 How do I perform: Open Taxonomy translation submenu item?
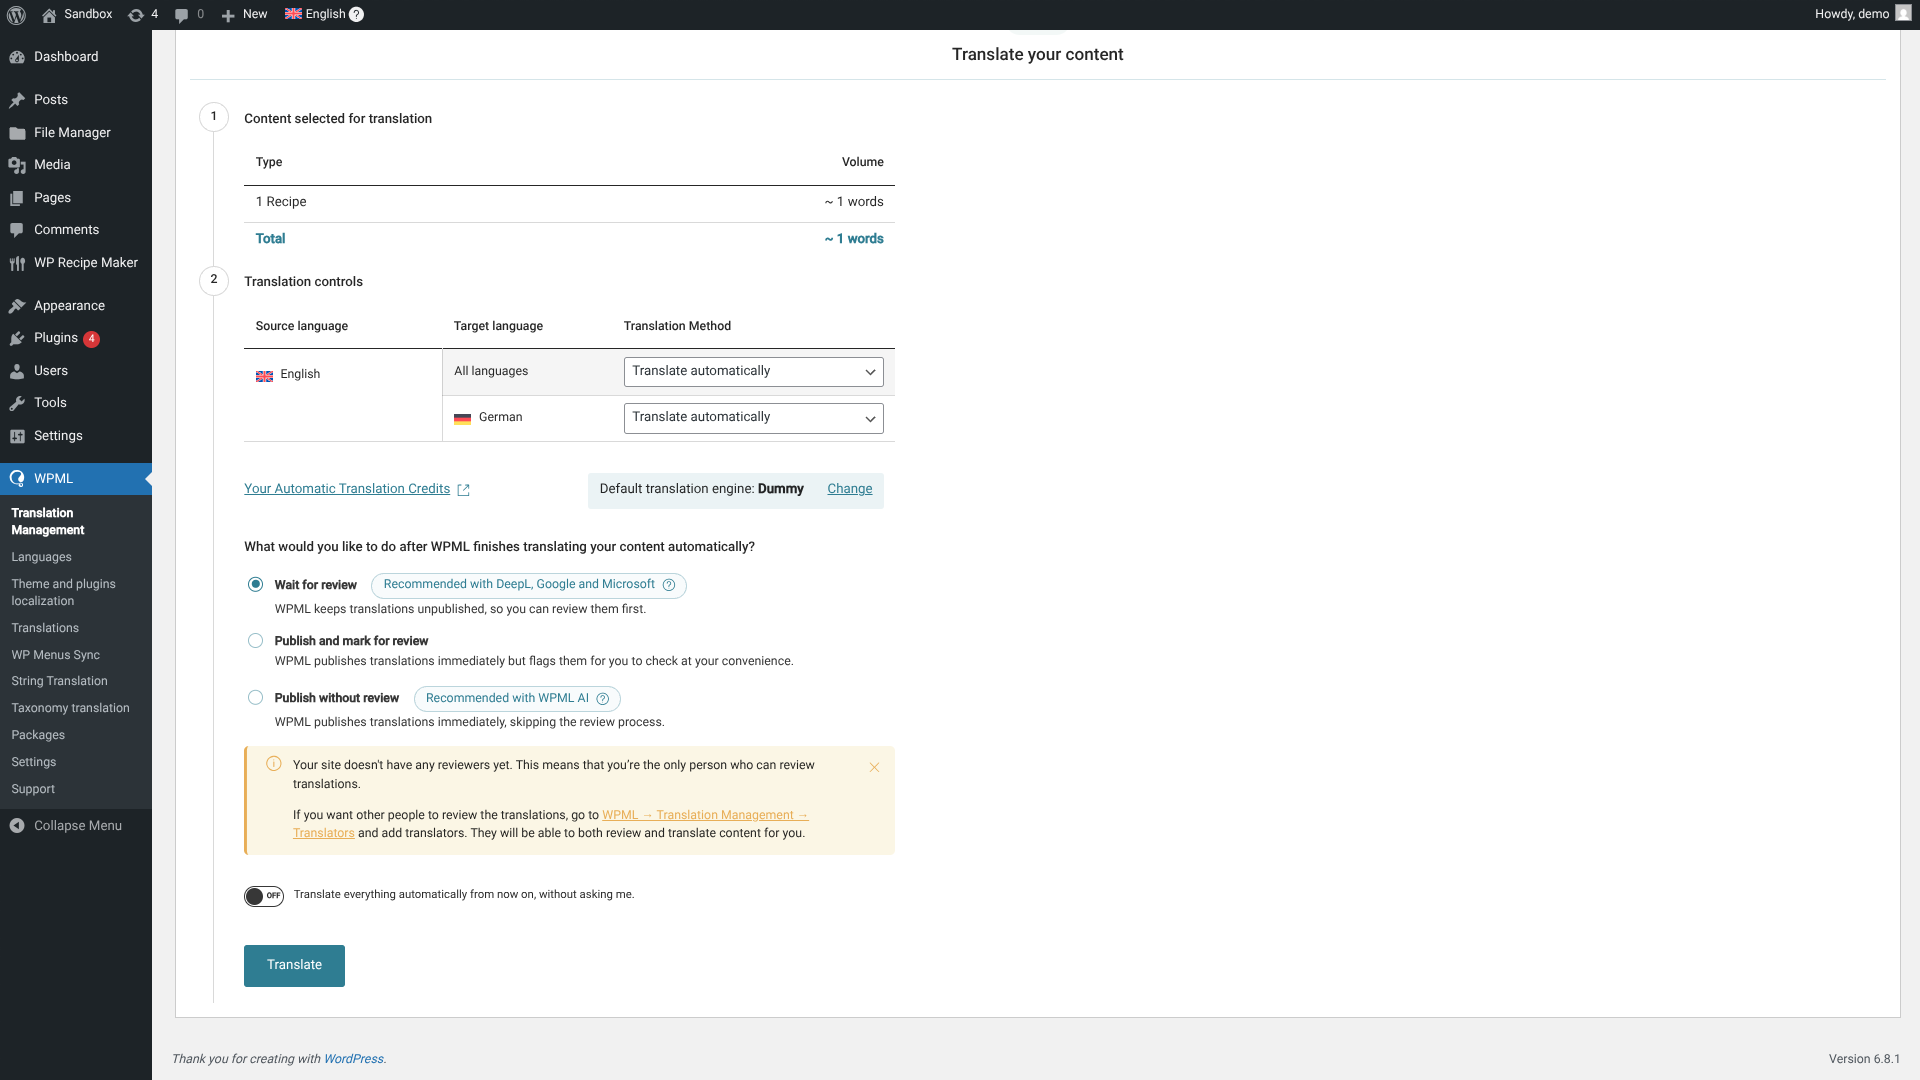coord(70,708)
